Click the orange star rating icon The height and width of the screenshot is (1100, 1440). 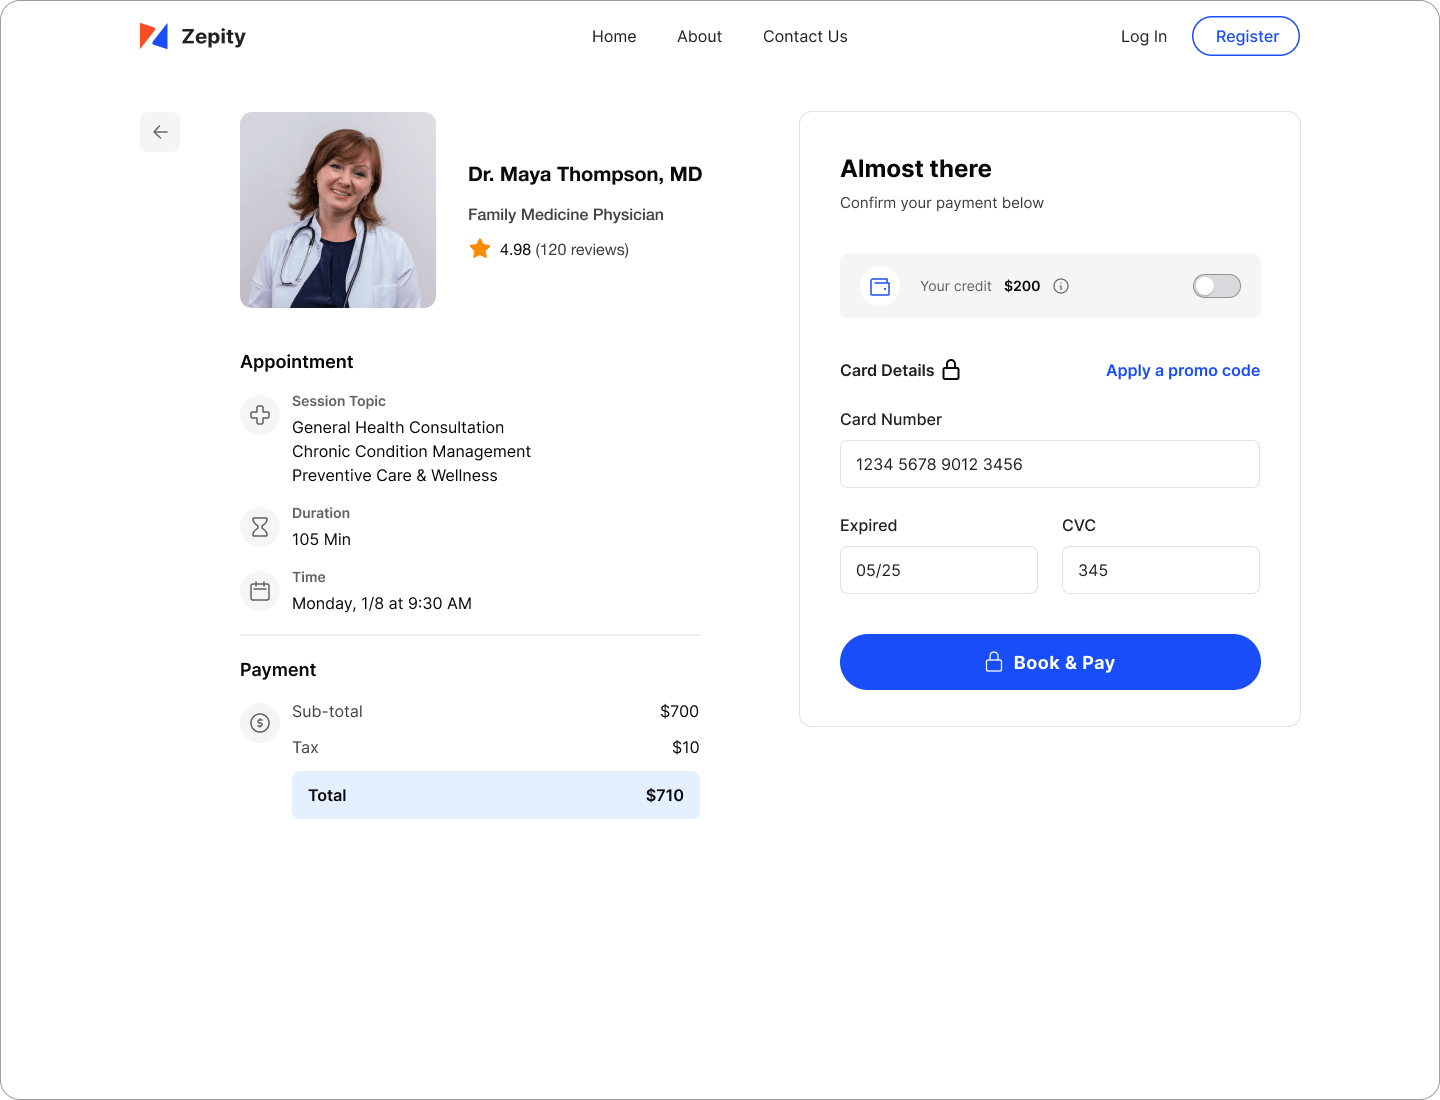point(480,249)
